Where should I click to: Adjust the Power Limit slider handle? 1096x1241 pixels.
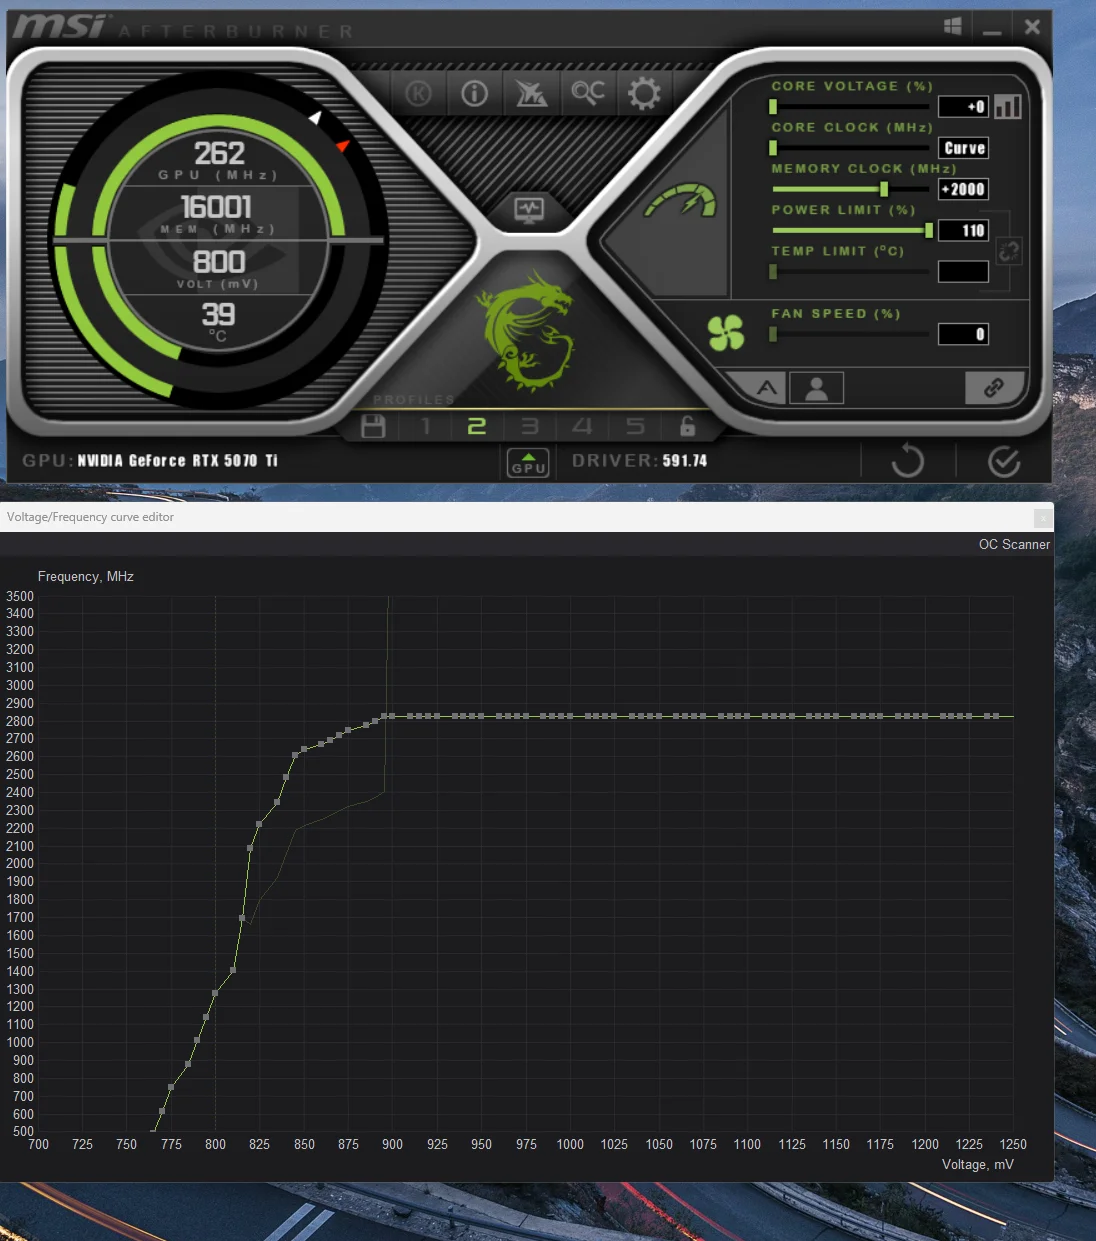tap(929, 231)
